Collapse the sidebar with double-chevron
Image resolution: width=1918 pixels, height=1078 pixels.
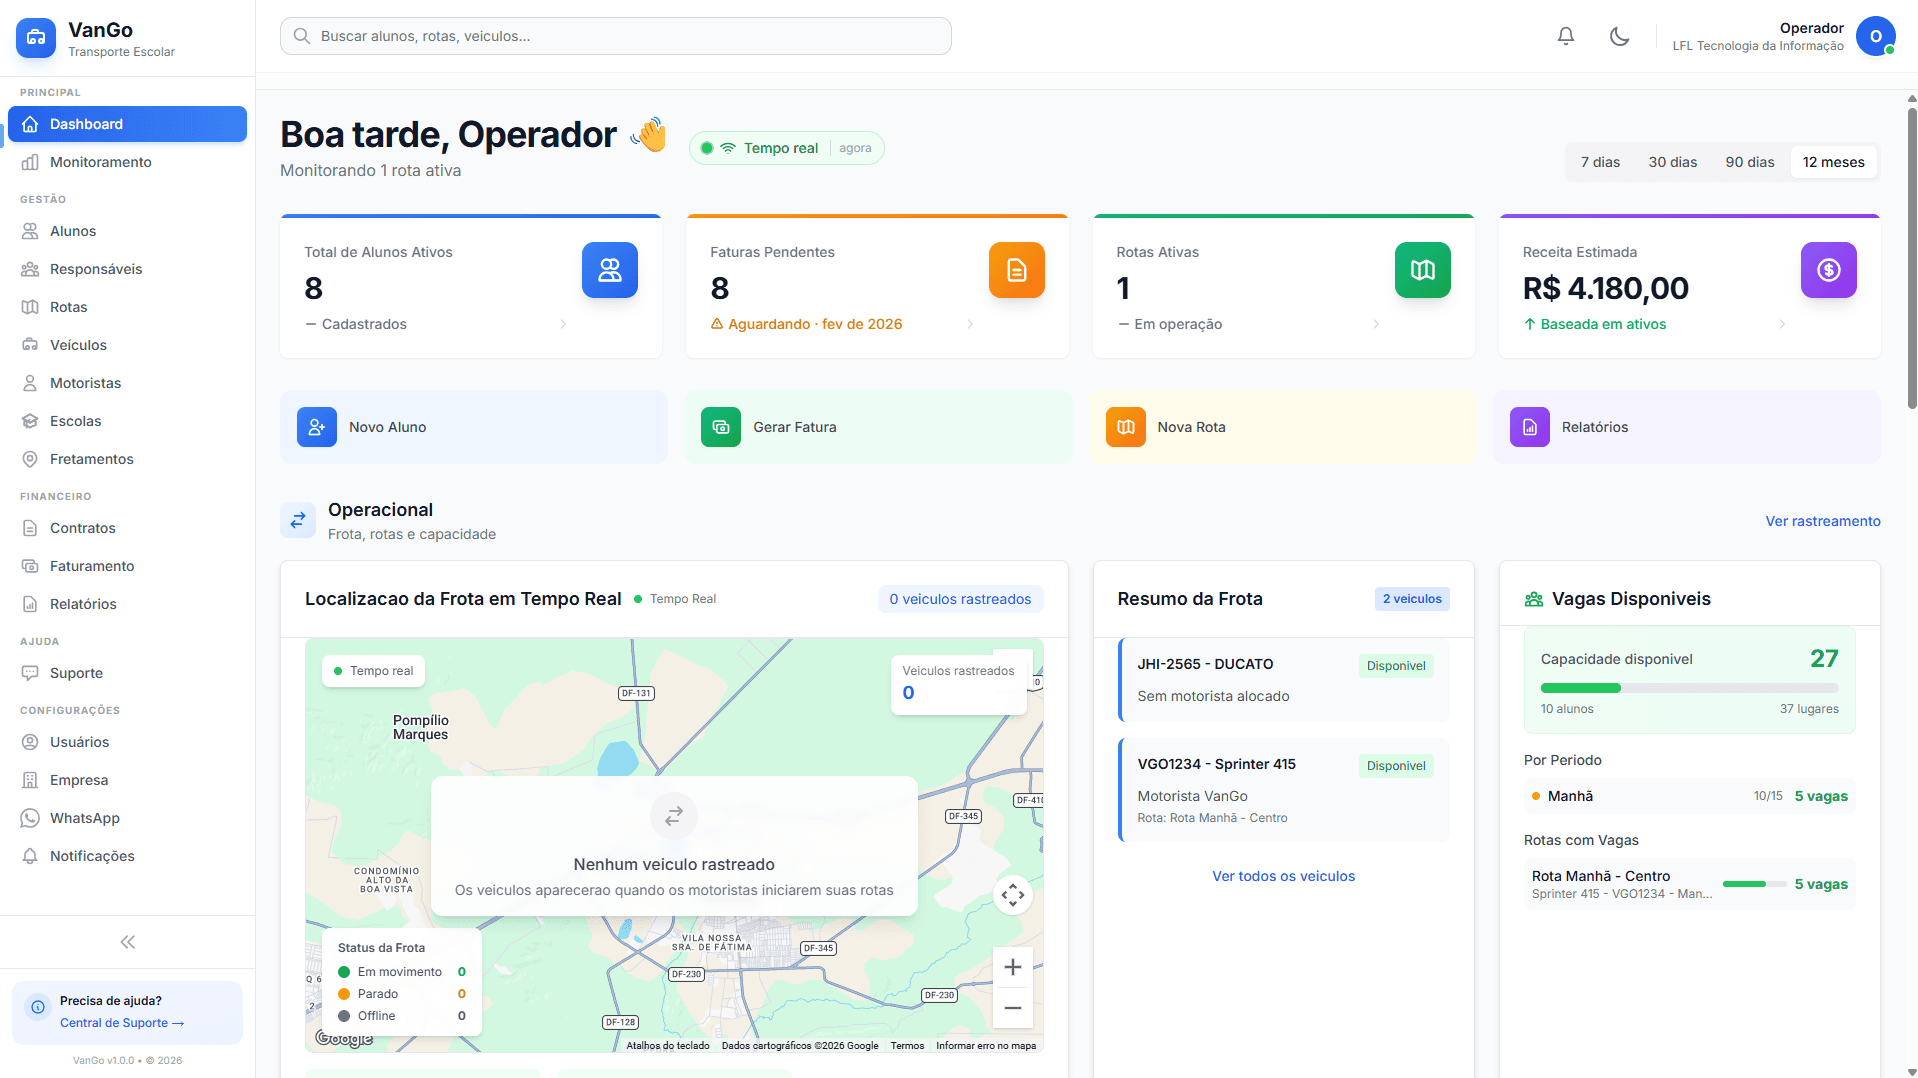pos(127,941)
